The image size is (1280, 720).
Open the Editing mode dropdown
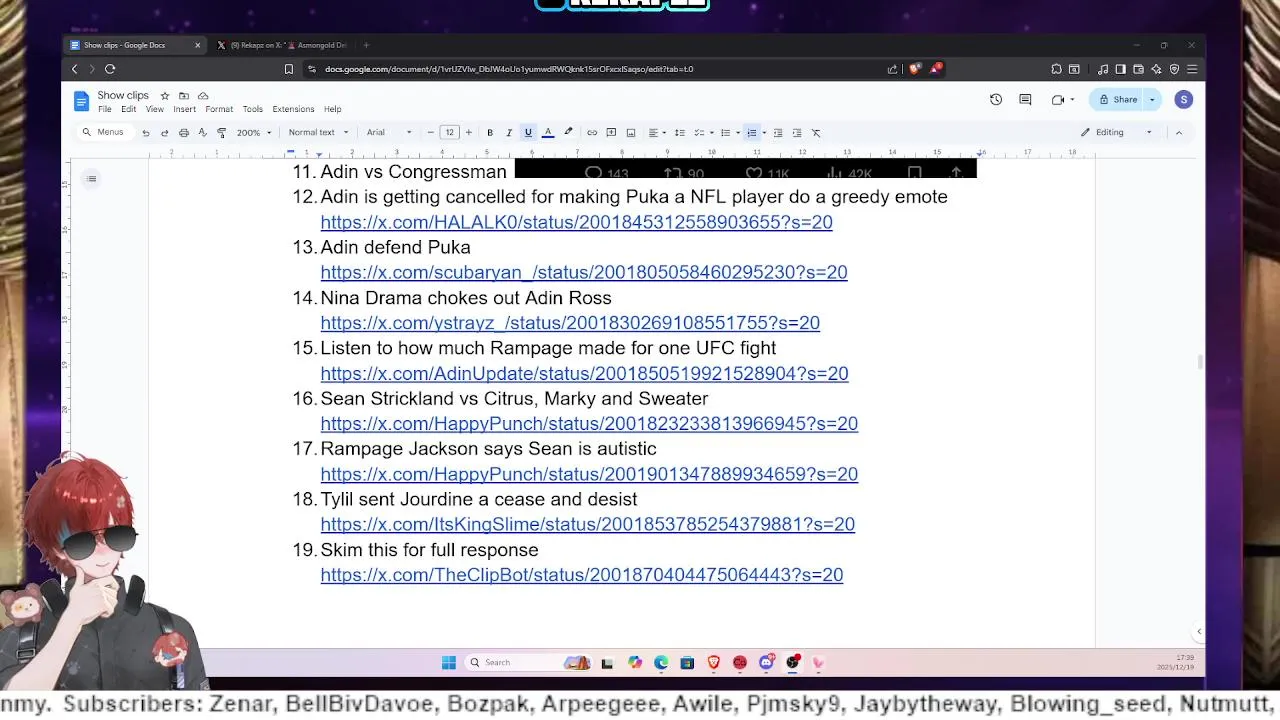point(1116,132)
